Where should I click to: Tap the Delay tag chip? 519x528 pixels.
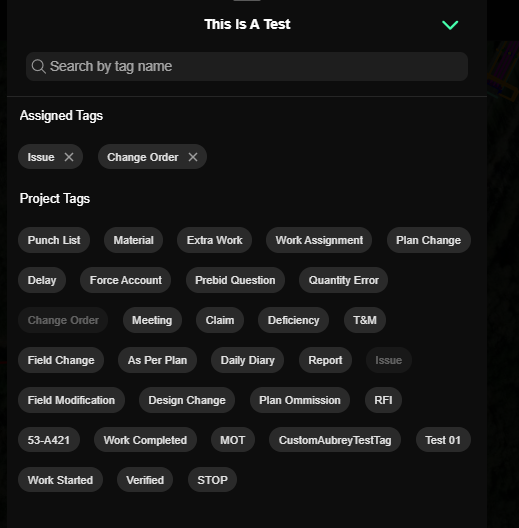click(42, 280)
